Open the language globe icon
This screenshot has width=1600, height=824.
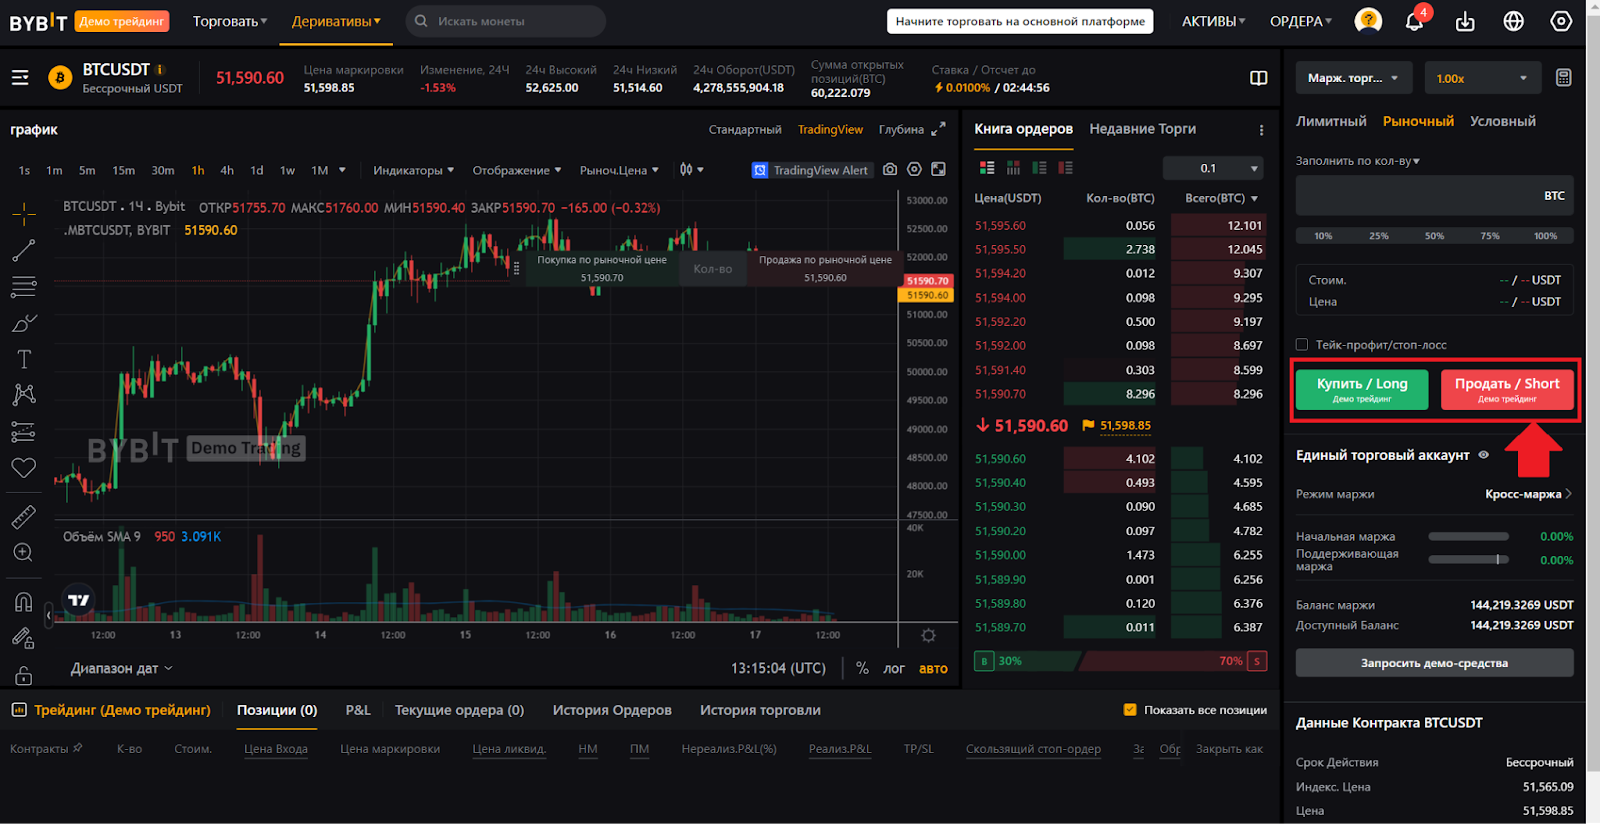coord(1513,21)
